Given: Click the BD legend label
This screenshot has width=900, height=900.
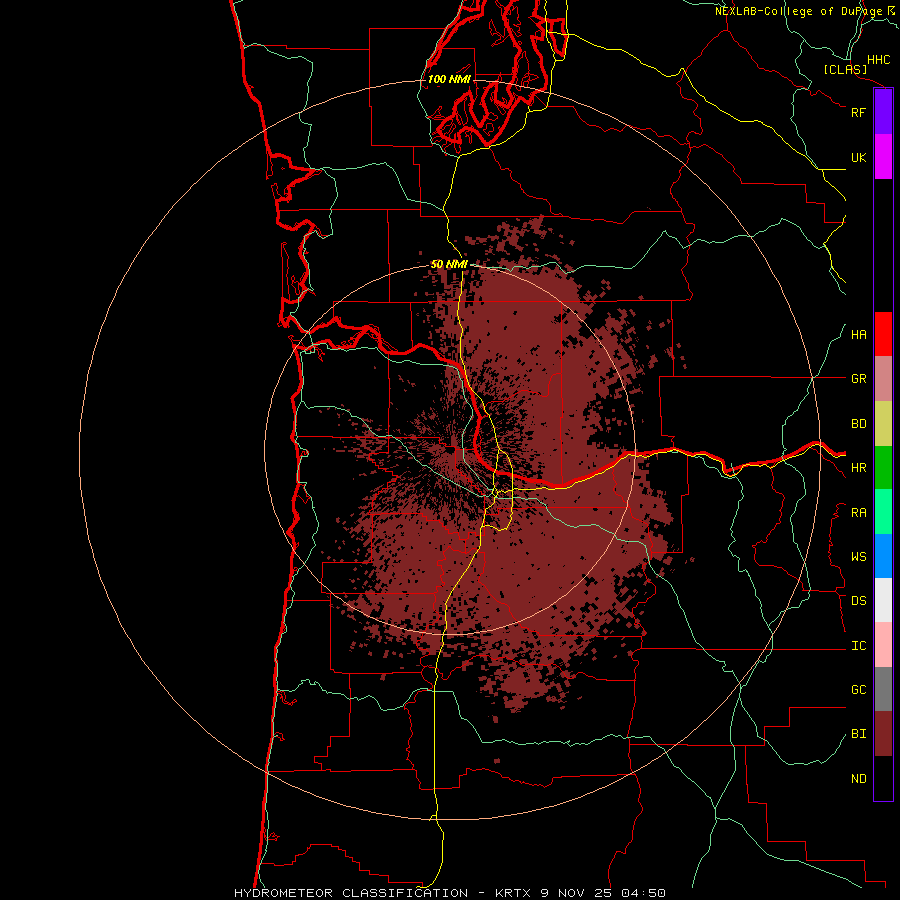Looking at the screenshot, I should (858, 424).
